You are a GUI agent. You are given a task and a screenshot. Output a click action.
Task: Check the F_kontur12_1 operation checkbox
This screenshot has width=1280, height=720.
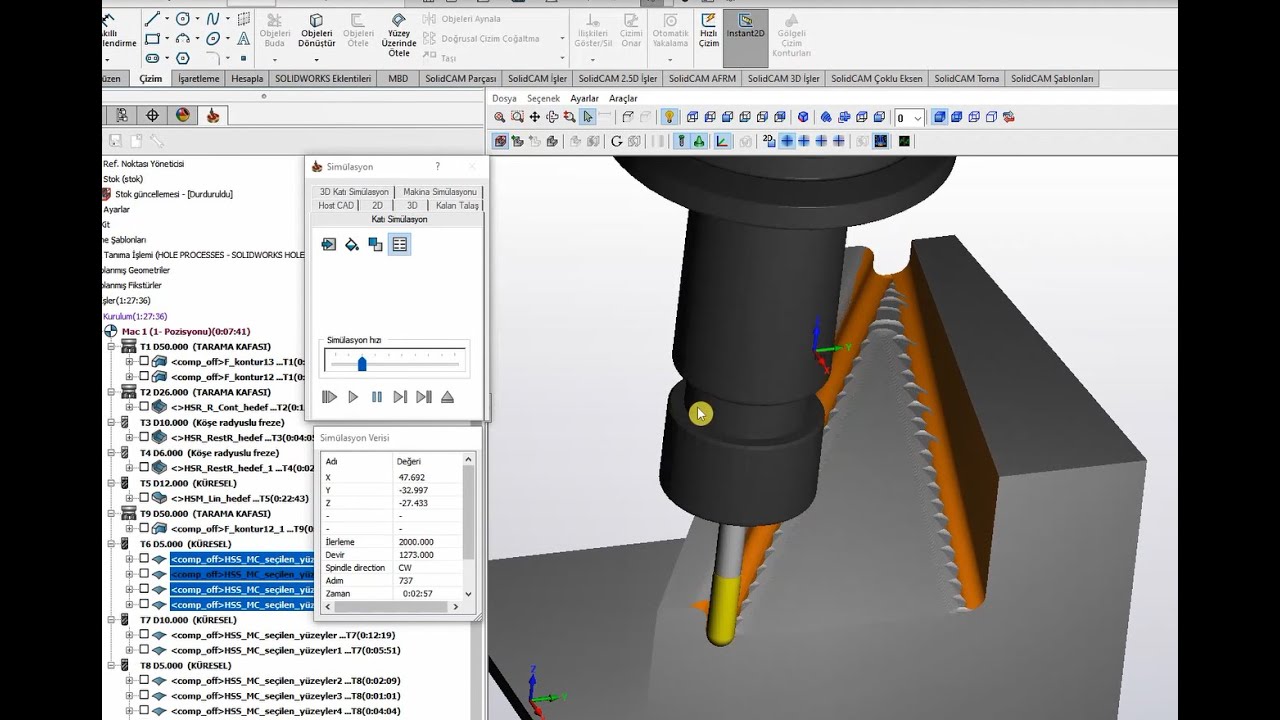tap(144, 529)
